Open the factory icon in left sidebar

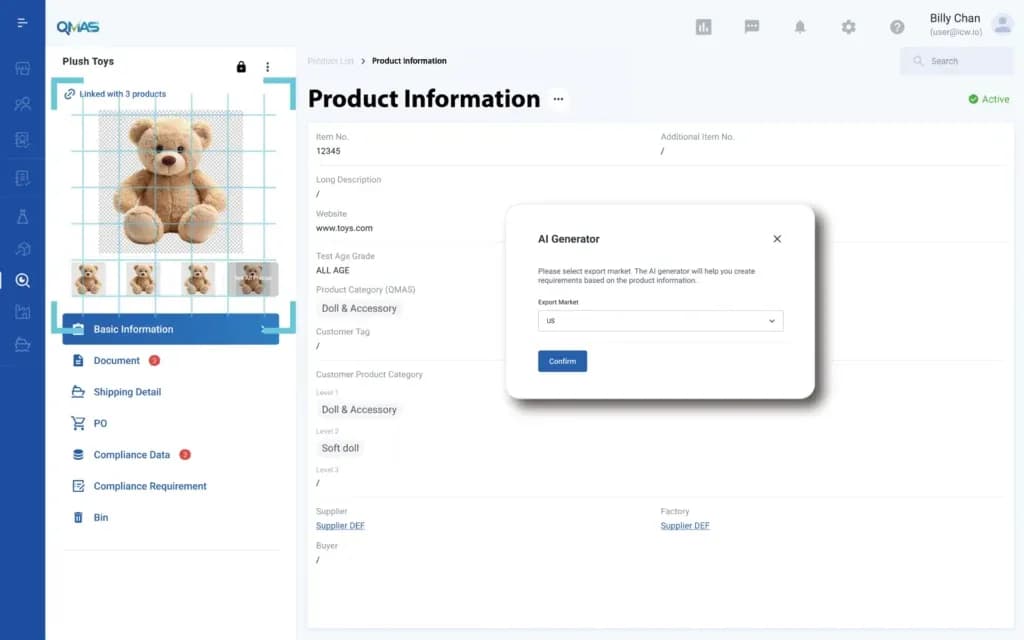(22, 312)
